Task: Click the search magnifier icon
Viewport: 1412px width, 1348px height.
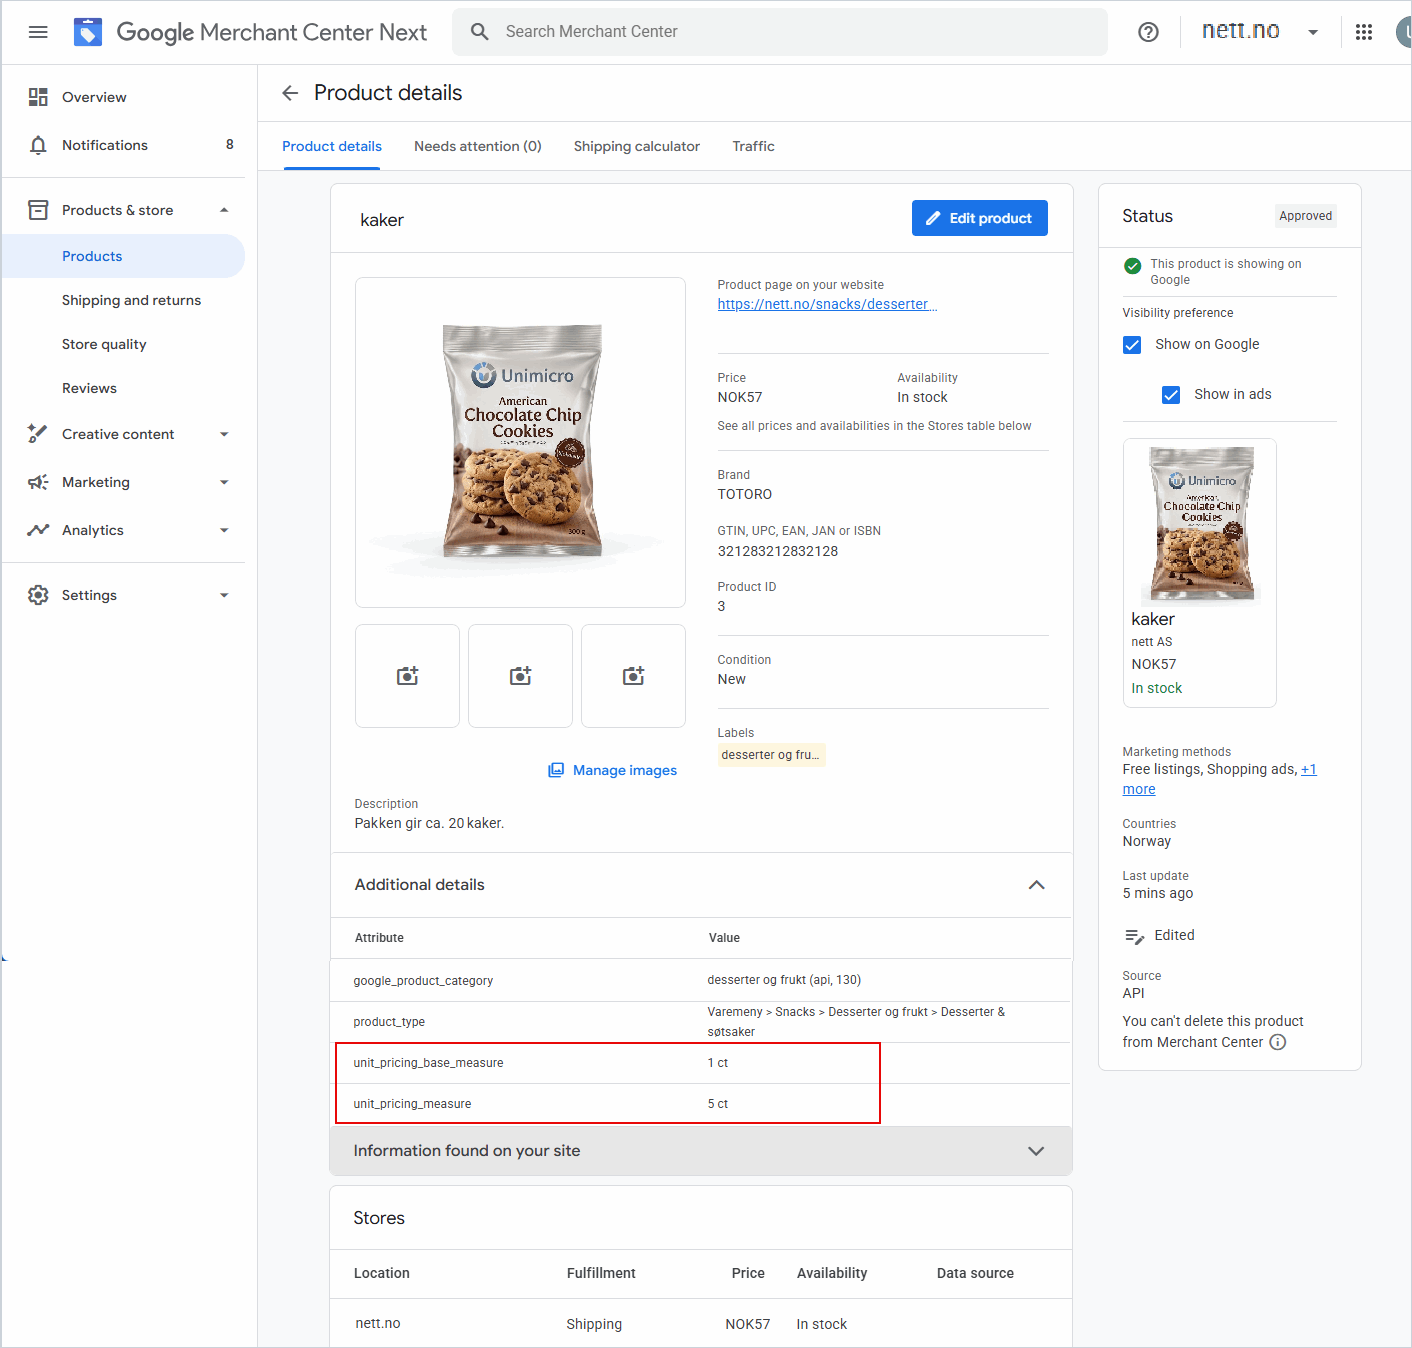Action: (480, 32)
